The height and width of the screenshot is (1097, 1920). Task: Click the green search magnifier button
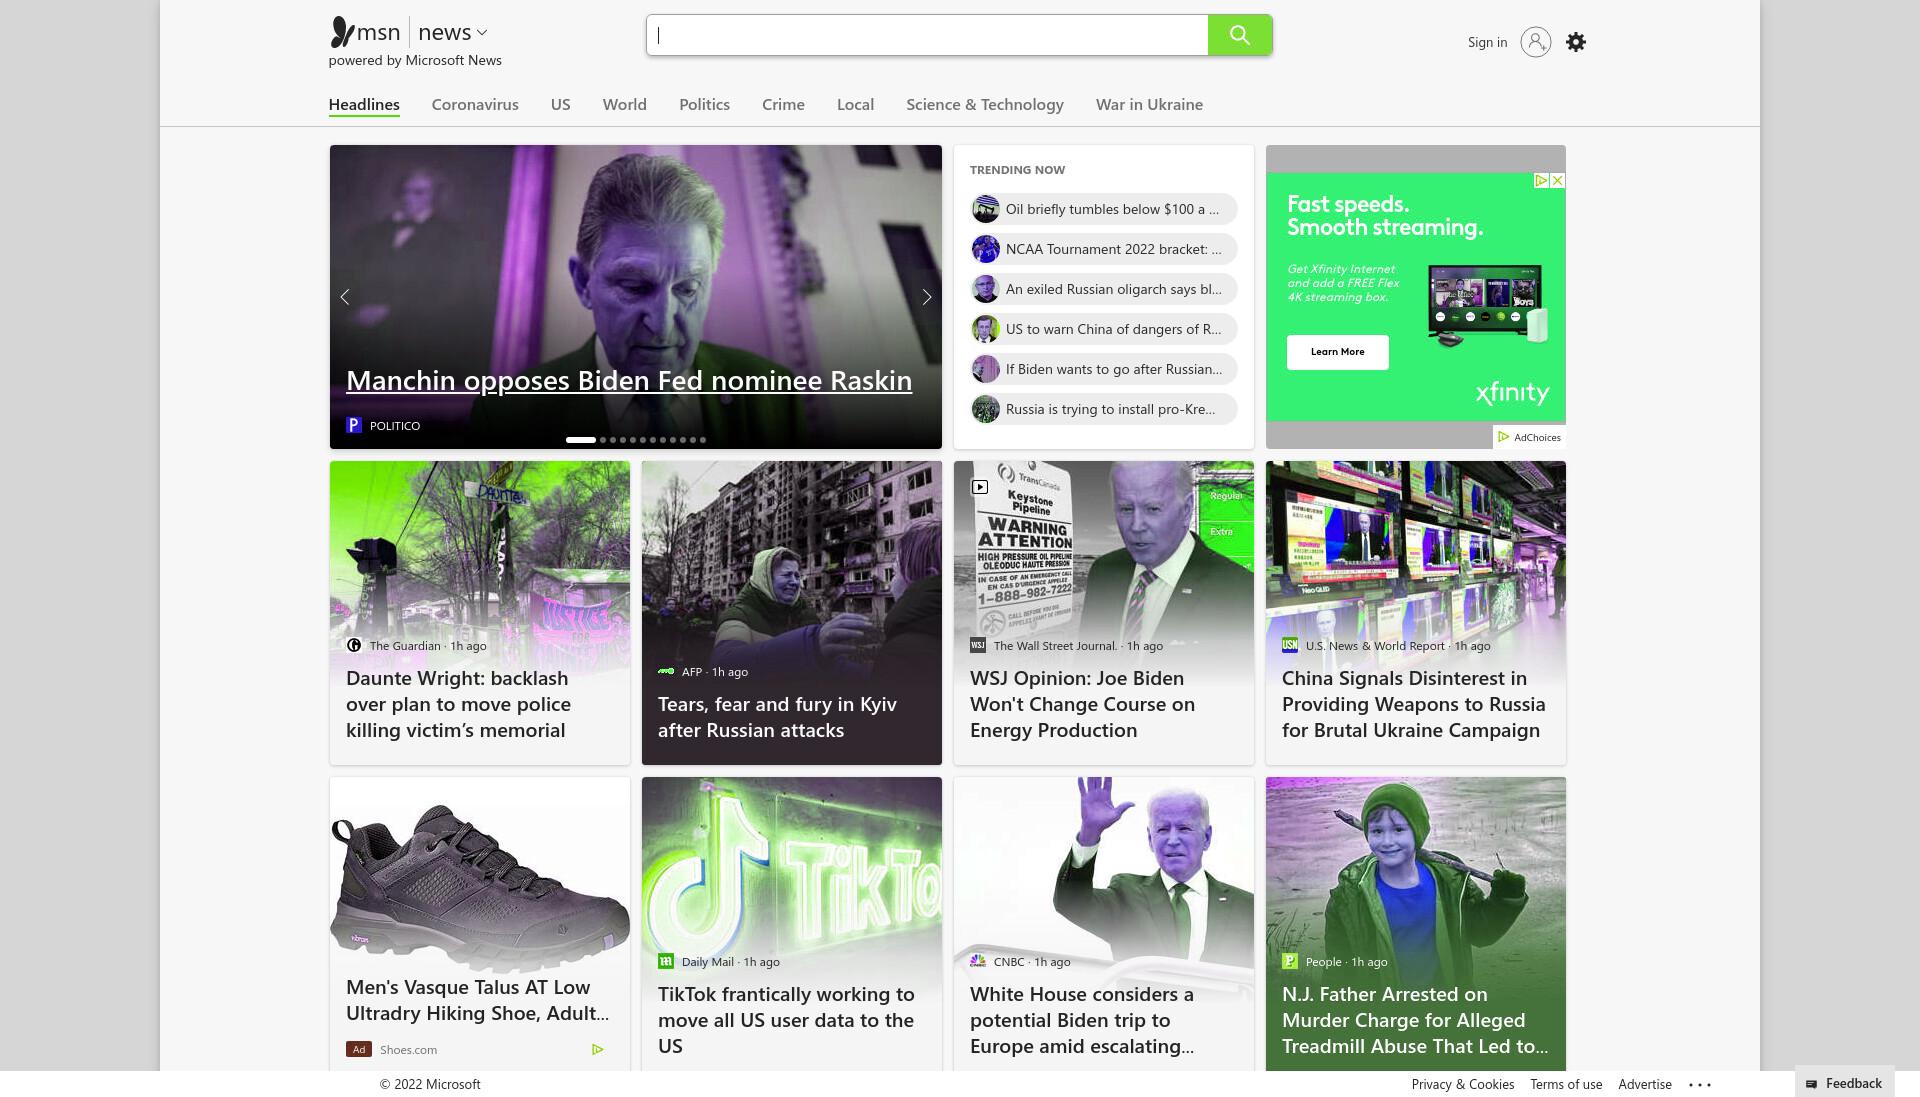(x=1239, y=35)
